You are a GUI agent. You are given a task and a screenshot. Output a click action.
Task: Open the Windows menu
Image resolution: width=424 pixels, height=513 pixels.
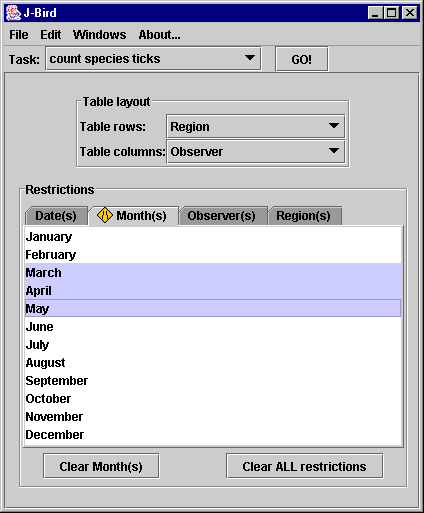coord(99,35)
